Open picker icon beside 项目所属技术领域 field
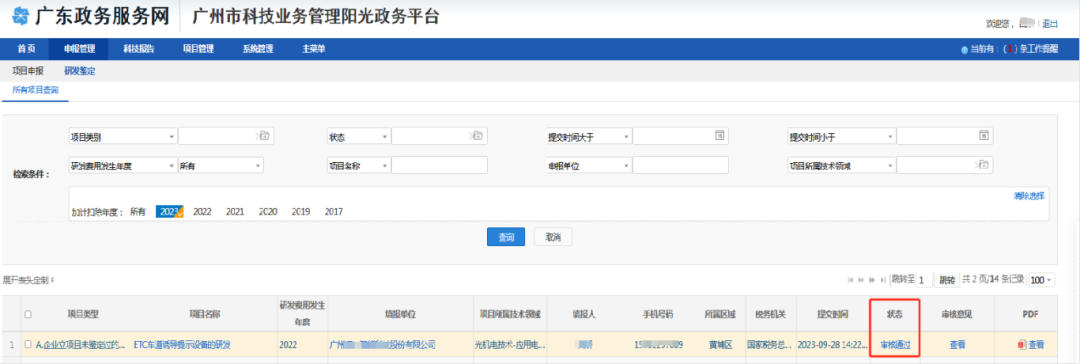Viewport: 1080px width, 364px height. coord(982,165)
